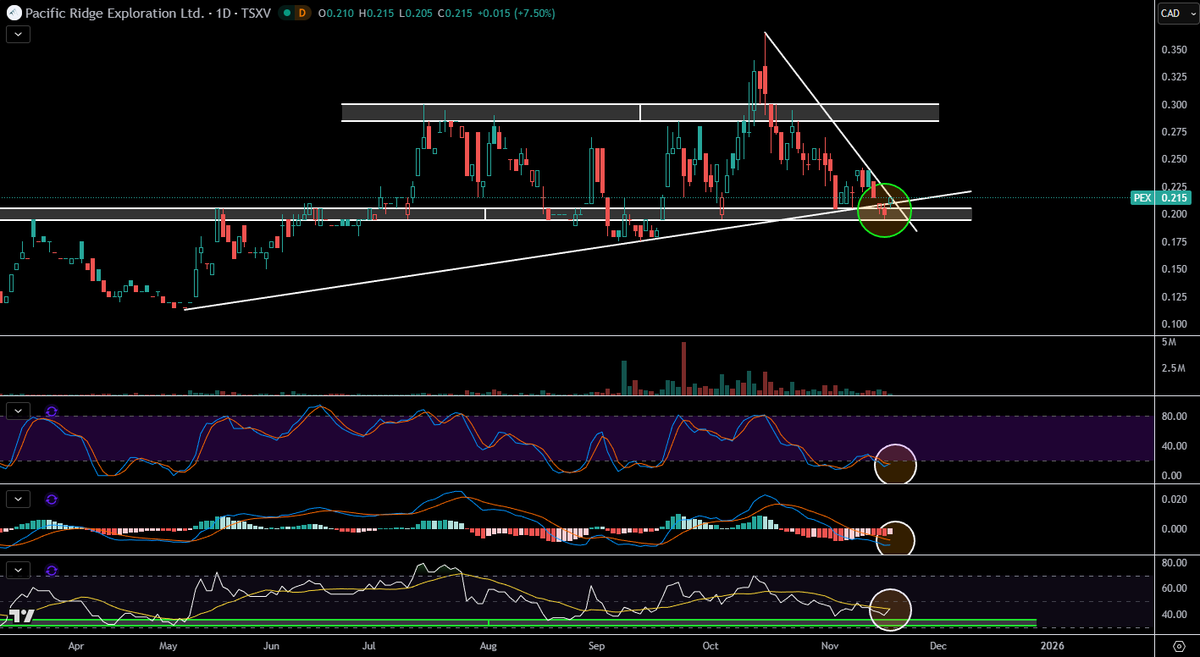
Task: Click the 2.5M volume axis label
Action: 1172,369
